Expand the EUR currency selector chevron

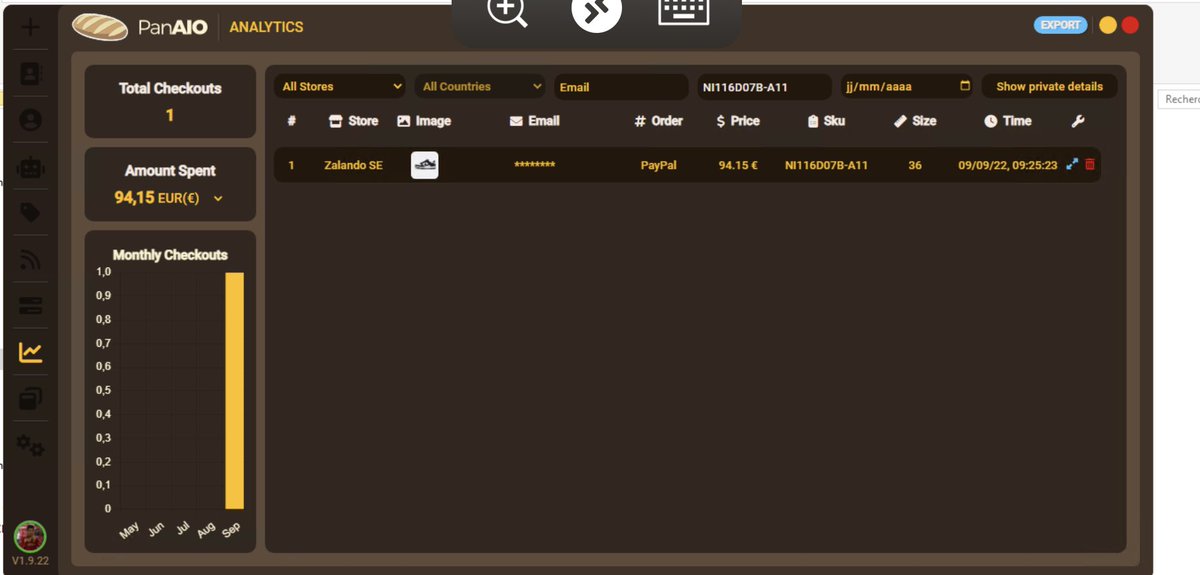point(218,198)
